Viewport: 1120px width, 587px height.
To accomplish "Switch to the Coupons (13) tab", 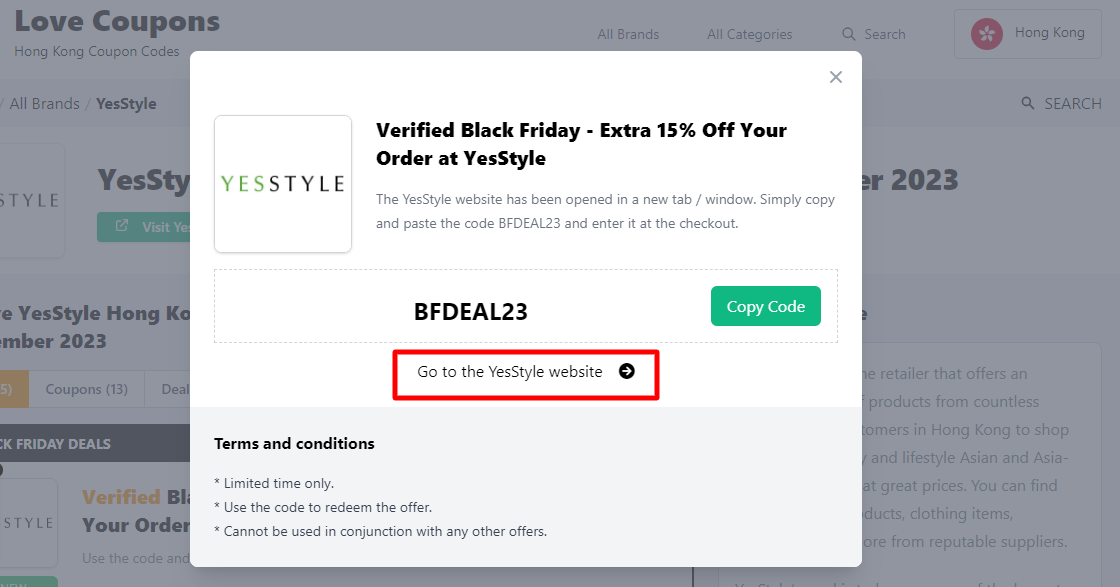I will point(87,389).
